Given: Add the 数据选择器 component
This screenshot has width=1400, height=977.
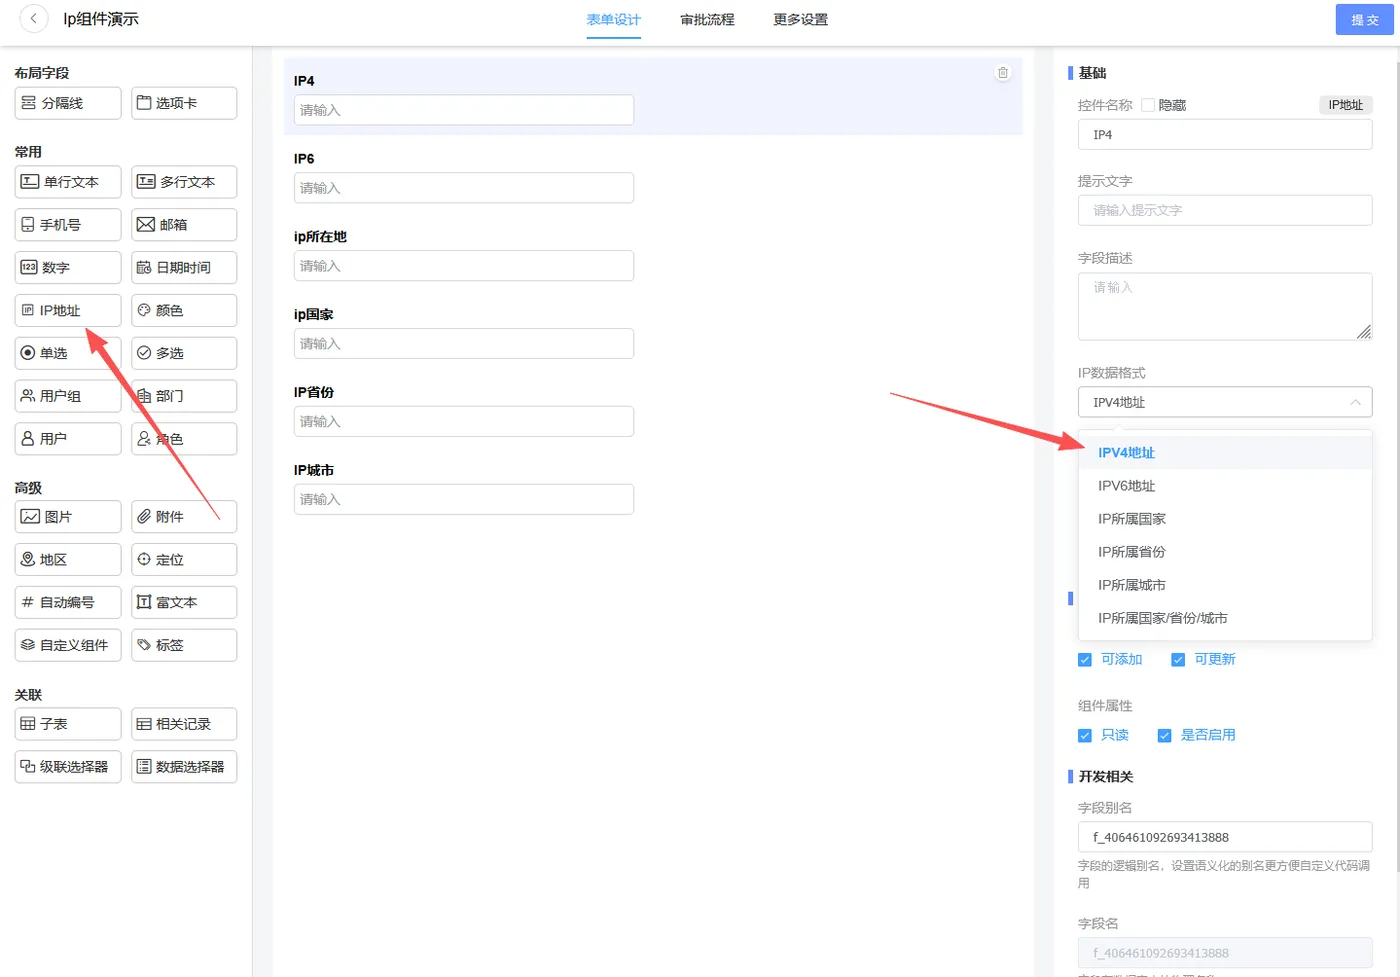Looking at the screenshot, I should [x=184, y=767].
